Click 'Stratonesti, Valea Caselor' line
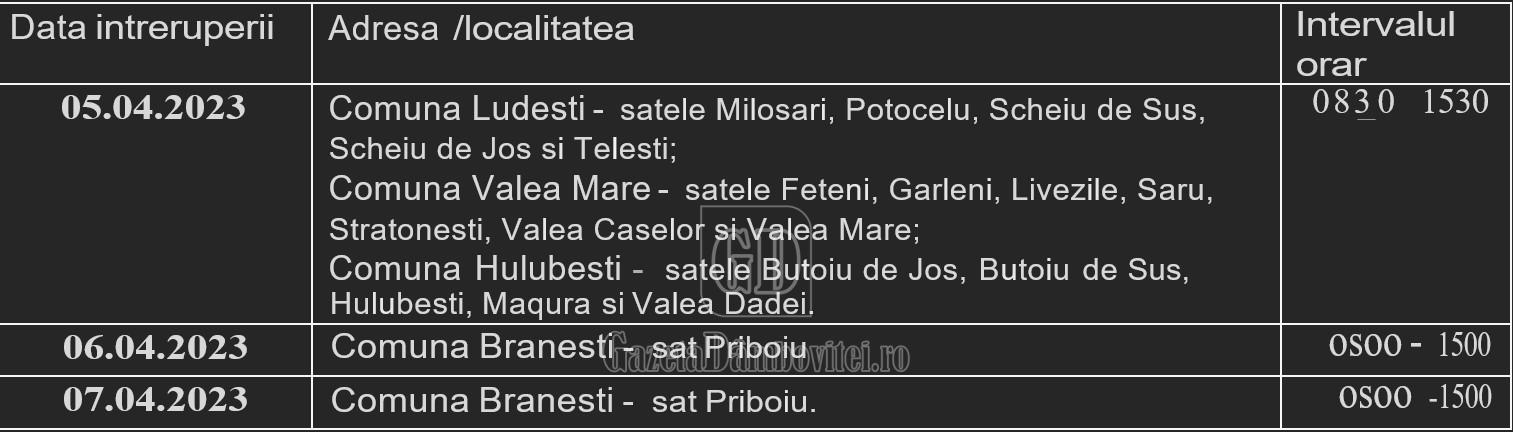The height and width of the screenshot is (432, 1513). (x=624, y=229)
